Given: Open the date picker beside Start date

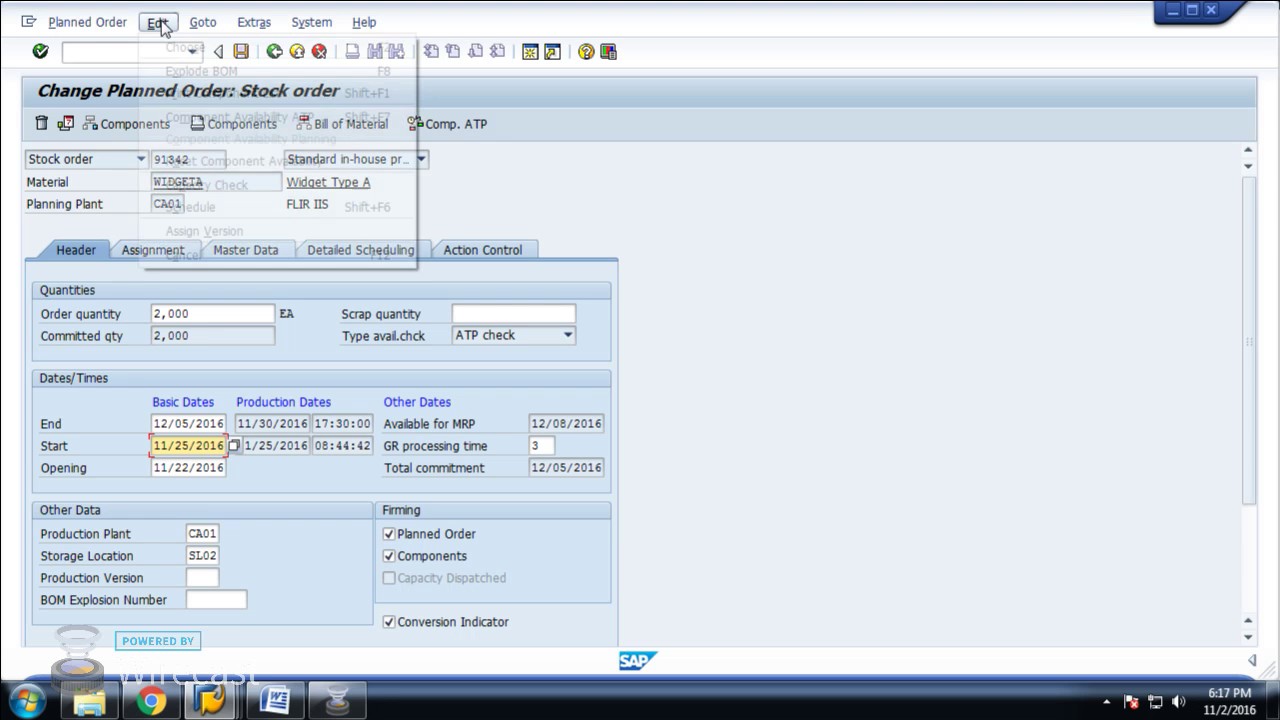Looking at the screenshot, I should 233,446.
